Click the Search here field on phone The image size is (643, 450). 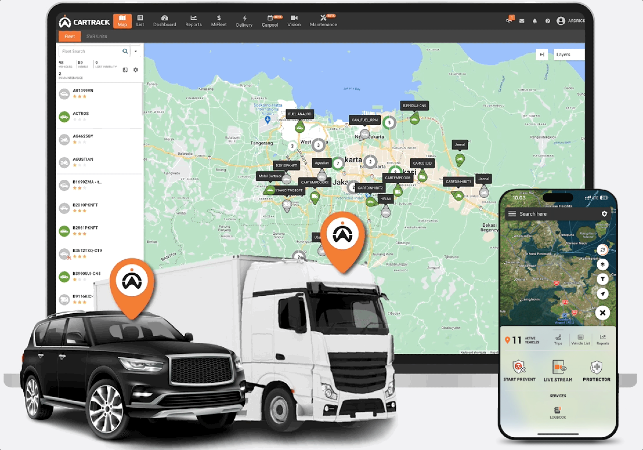(x=557, y=214)
